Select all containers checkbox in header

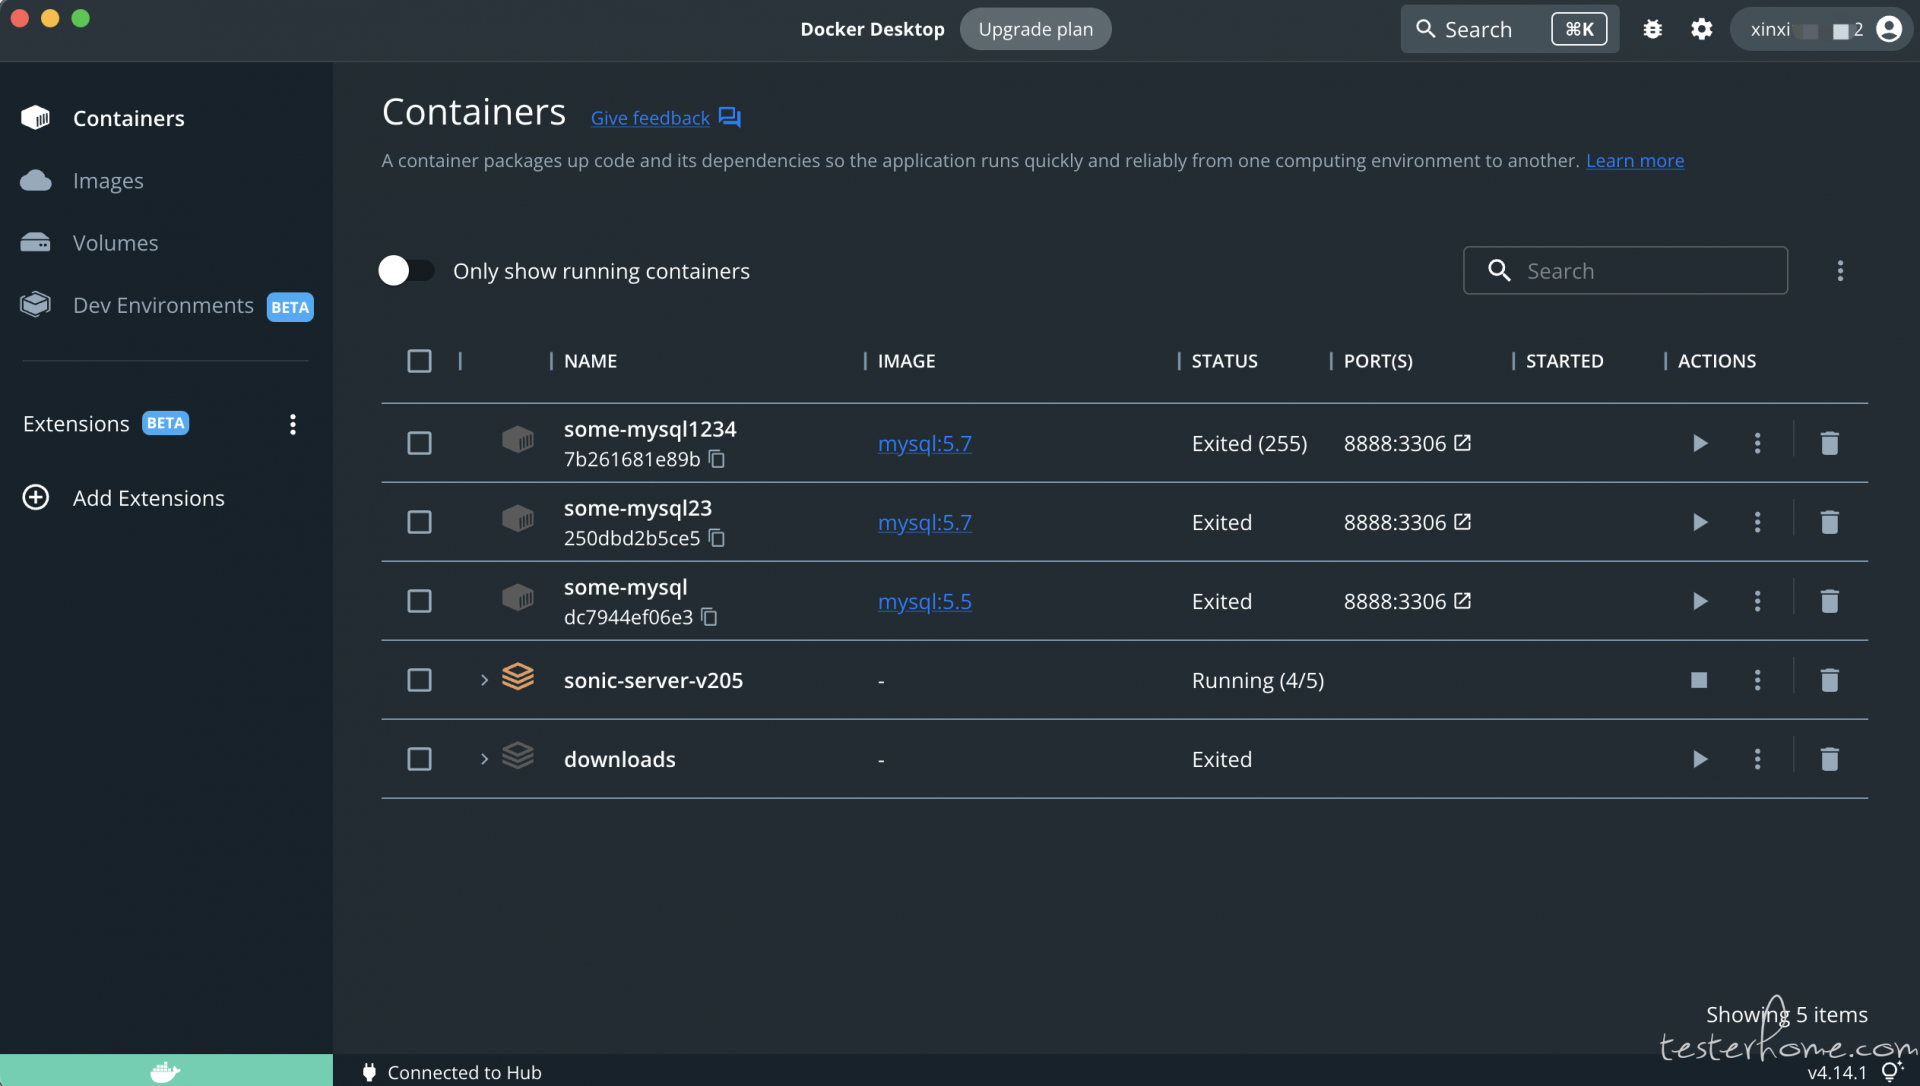420,361
